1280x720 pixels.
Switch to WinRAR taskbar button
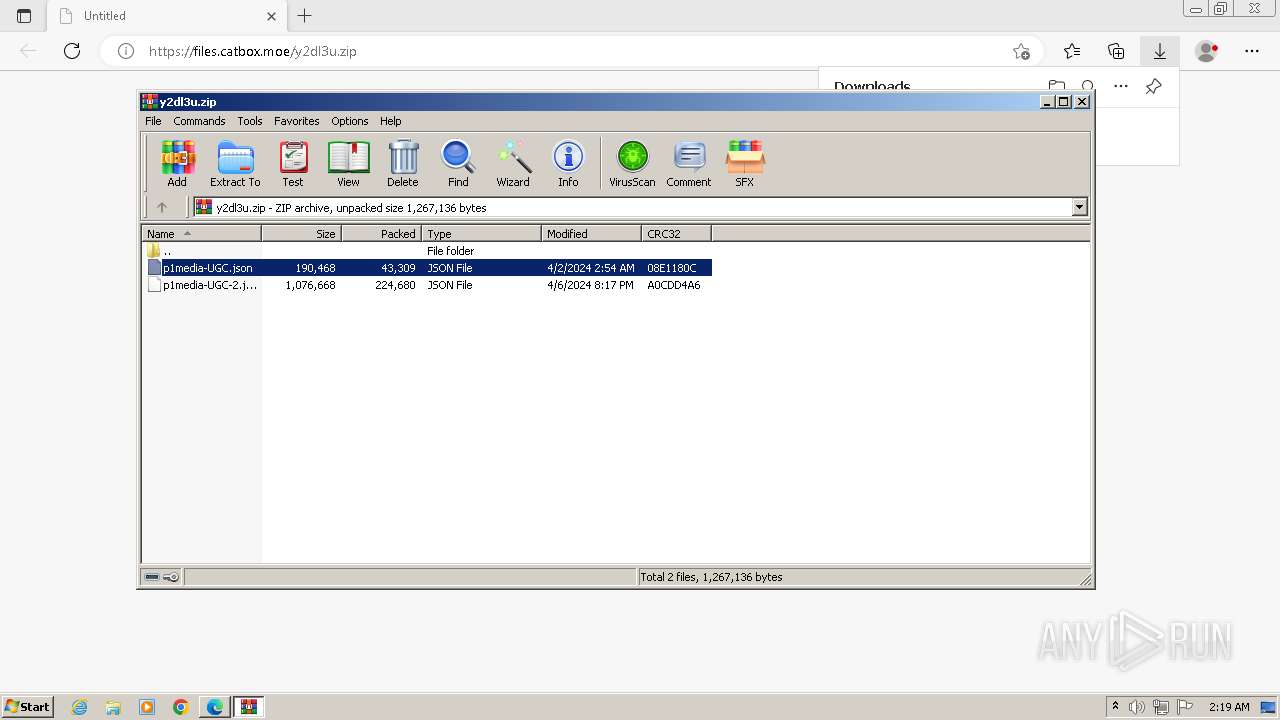tap(249, 707)
